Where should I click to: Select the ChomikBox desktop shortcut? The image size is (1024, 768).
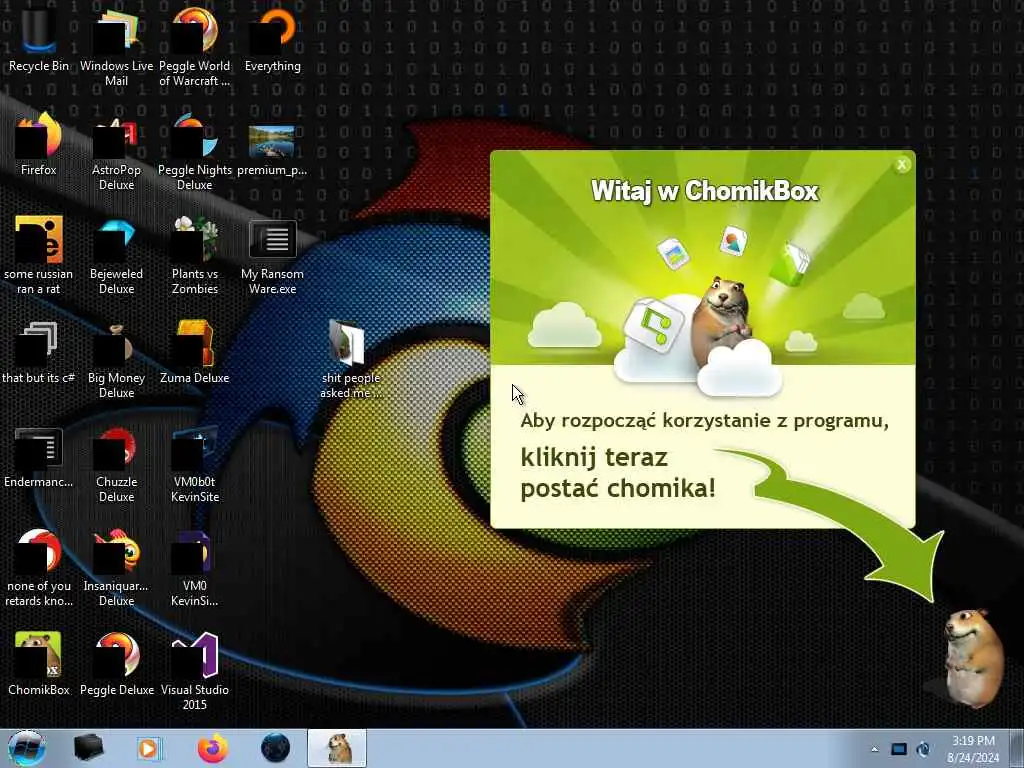[x=39, y=664]
